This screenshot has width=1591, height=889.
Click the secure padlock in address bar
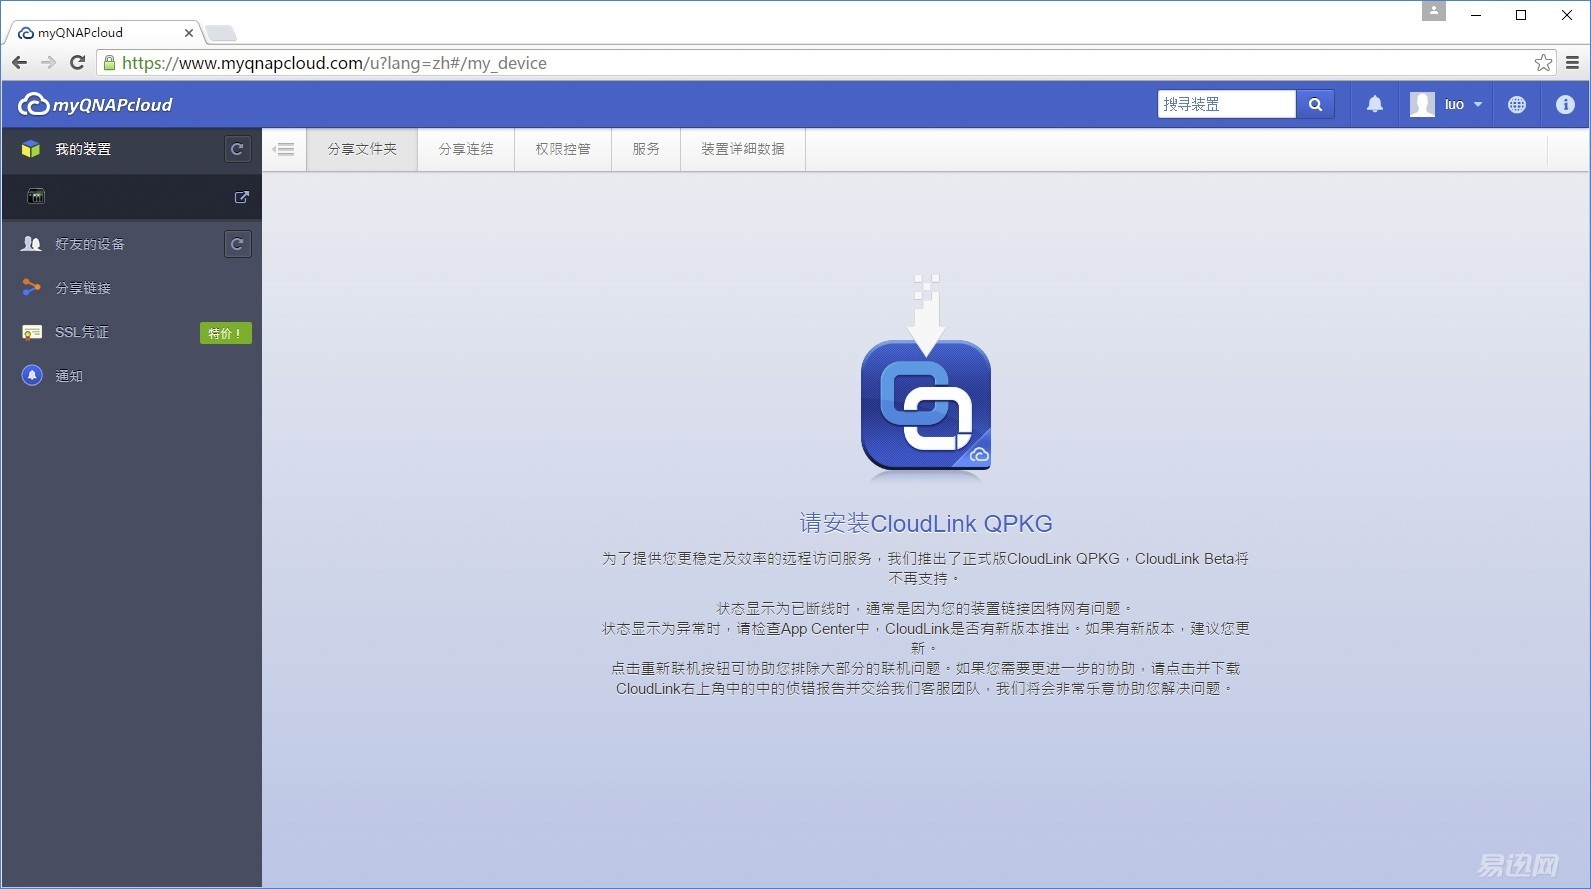point(109,63)
